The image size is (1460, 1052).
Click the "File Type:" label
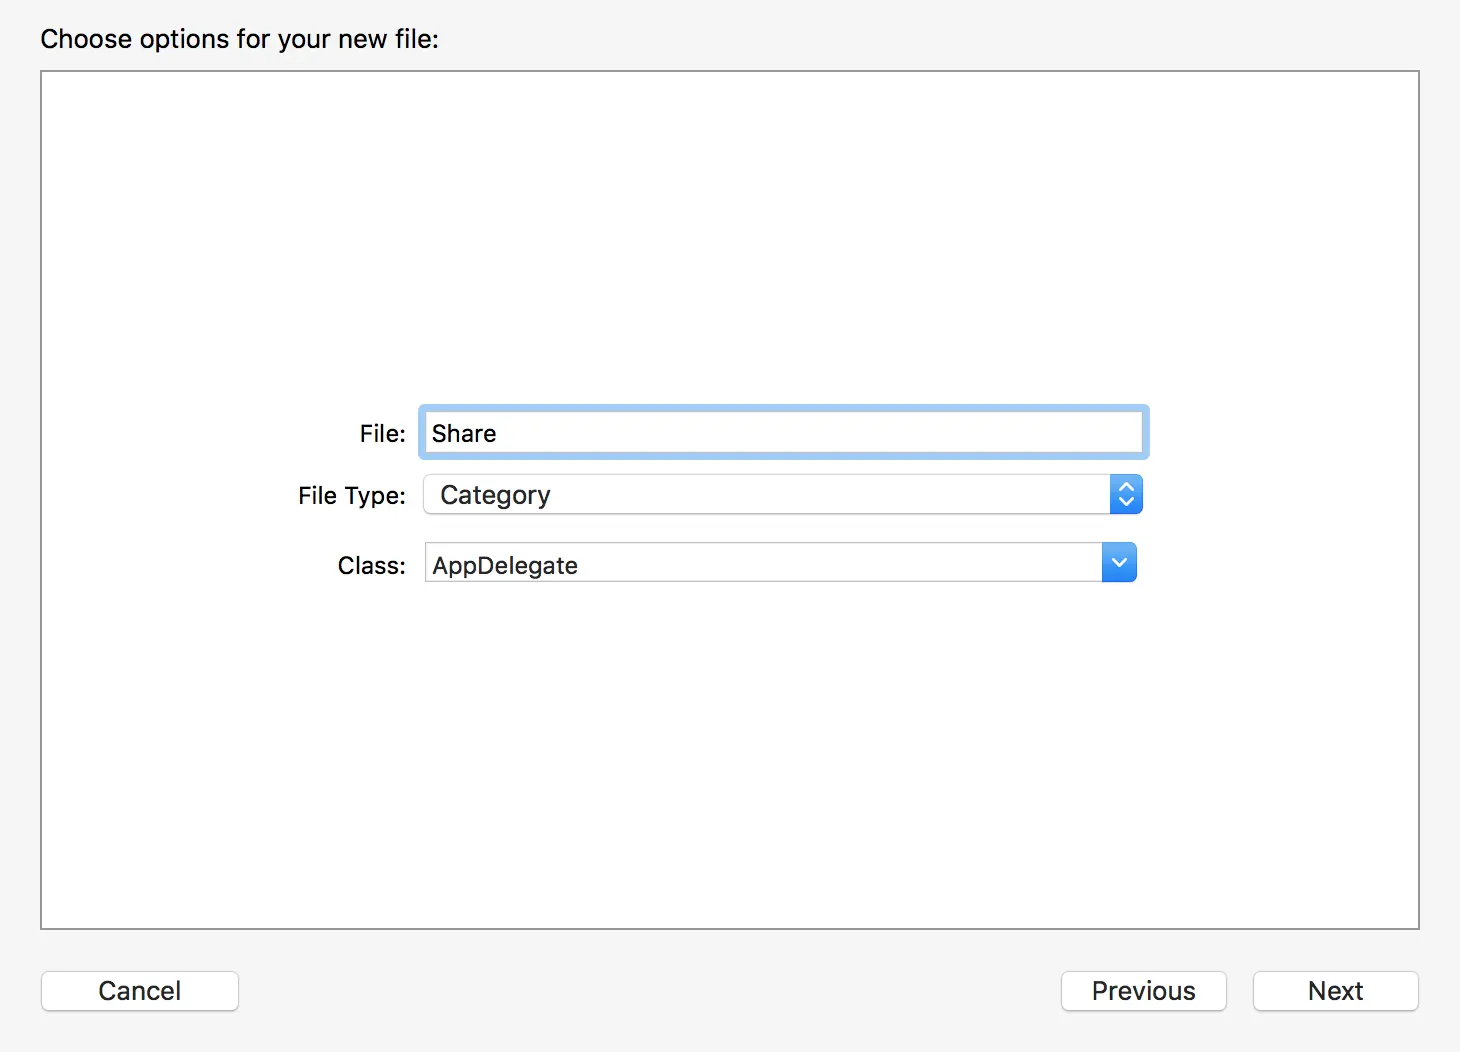click(x=351, y=496)
